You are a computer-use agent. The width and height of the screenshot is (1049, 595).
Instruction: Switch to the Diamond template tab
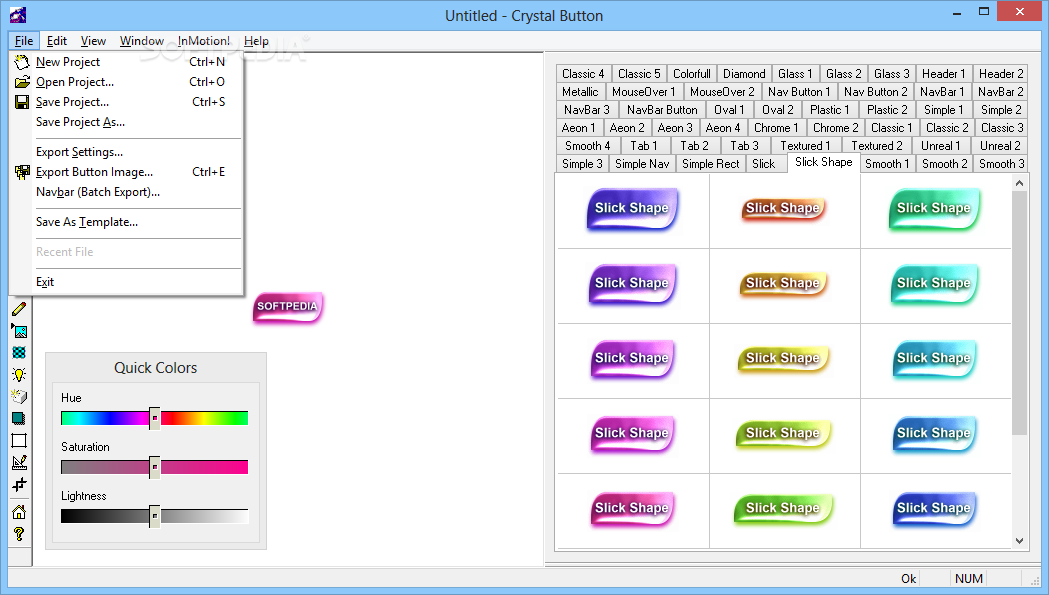point(744,74)
